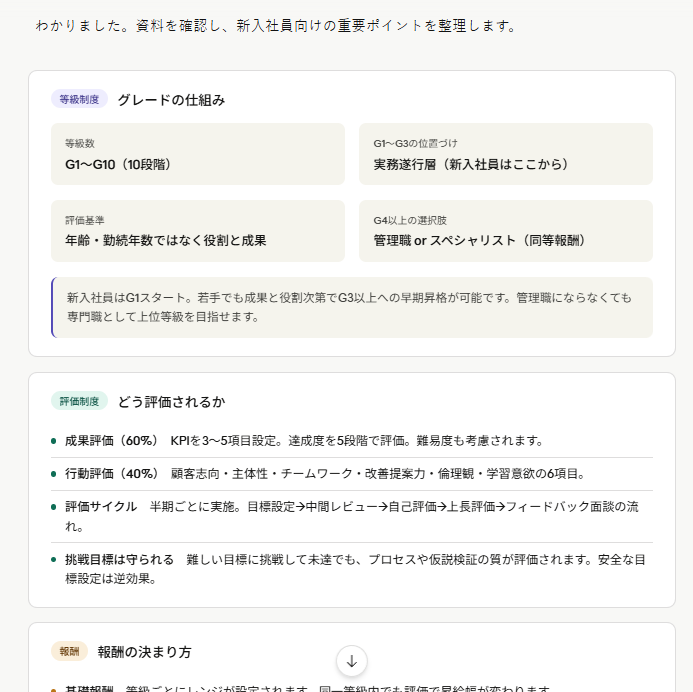This screenshot has height=692, width=693.
Task: Click the green bullet beside 行動評価（40%）
Action: point(54,474)
